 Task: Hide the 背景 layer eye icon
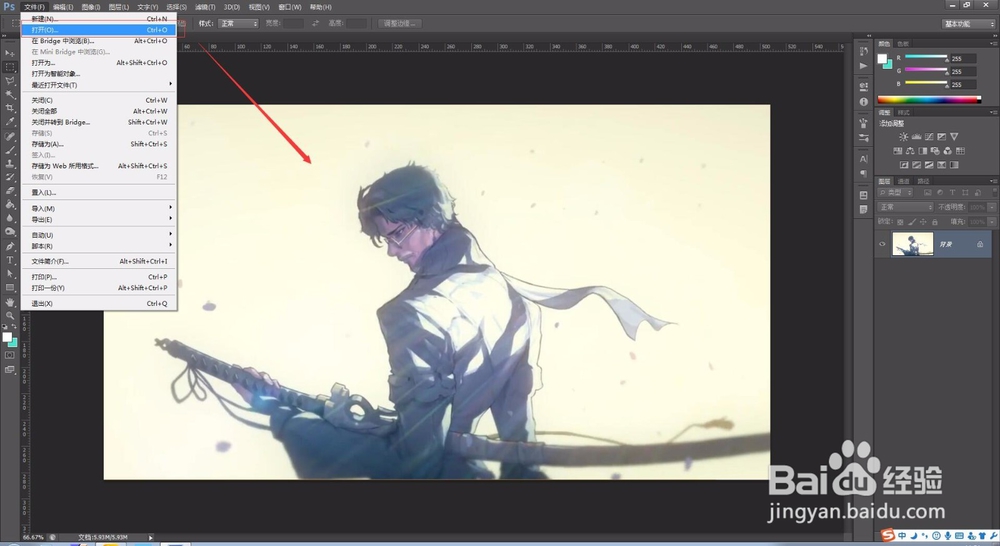tap(882, 244)
